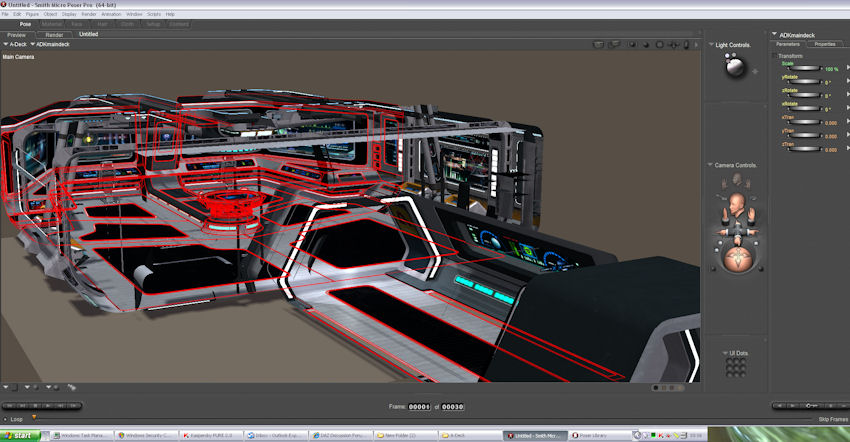The image size is (850, 442).
Task: Click the current frame number field
Action: coord(418,406)
